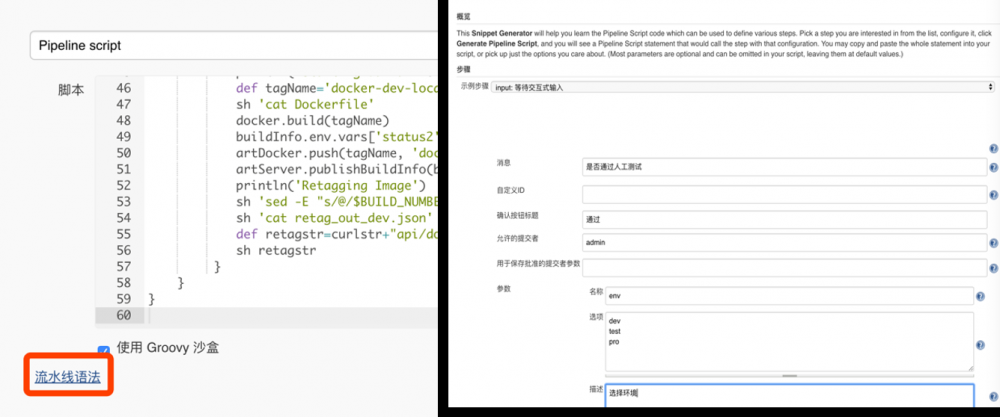Click the 允许的提交者 input containing admin
This screenshot has height=417, width=1000.
click(784, 242)
